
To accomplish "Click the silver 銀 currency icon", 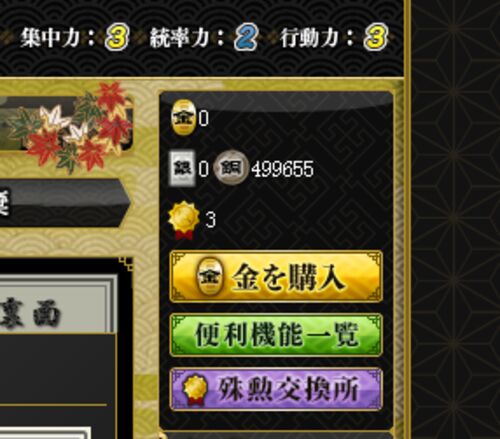I will pyautogui.click(x=182, y=168).
